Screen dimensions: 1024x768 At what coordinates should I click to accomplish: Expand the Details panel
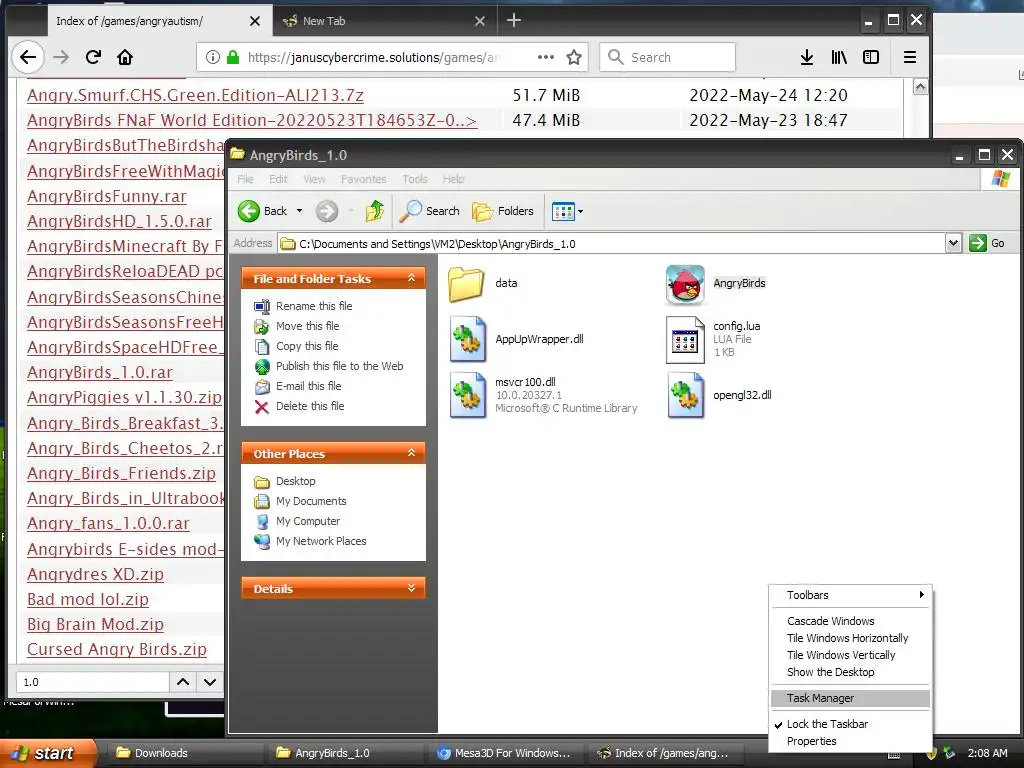tap(411, 588)
